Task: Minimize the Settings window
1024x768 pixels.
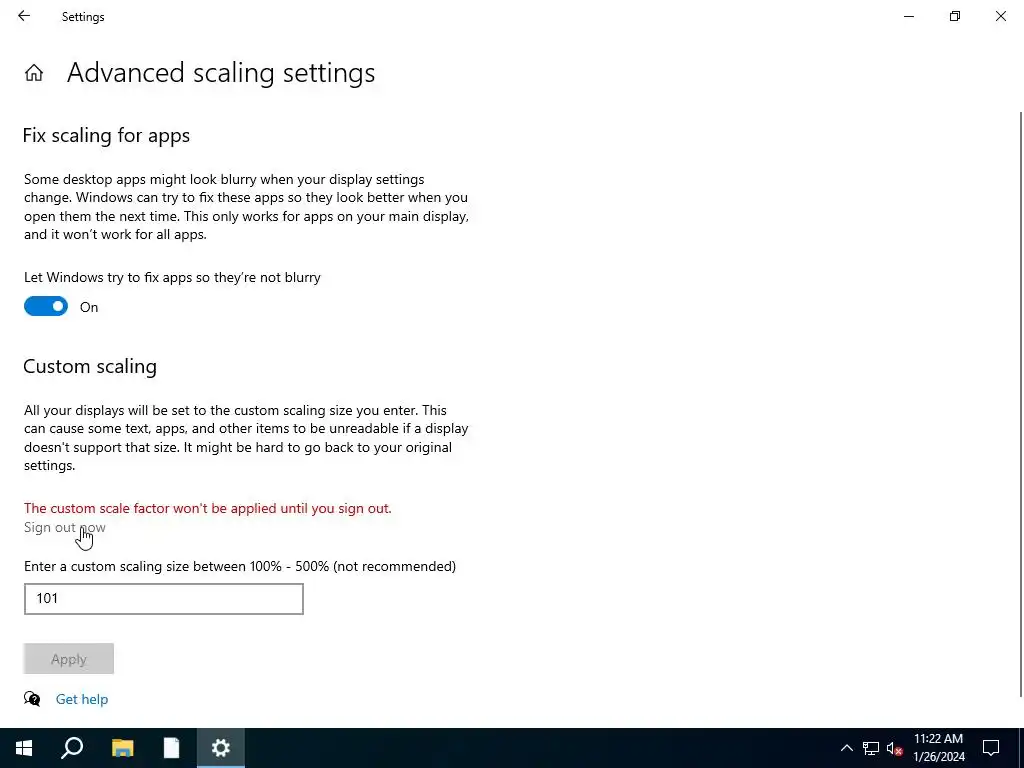Action: (908, 16)
